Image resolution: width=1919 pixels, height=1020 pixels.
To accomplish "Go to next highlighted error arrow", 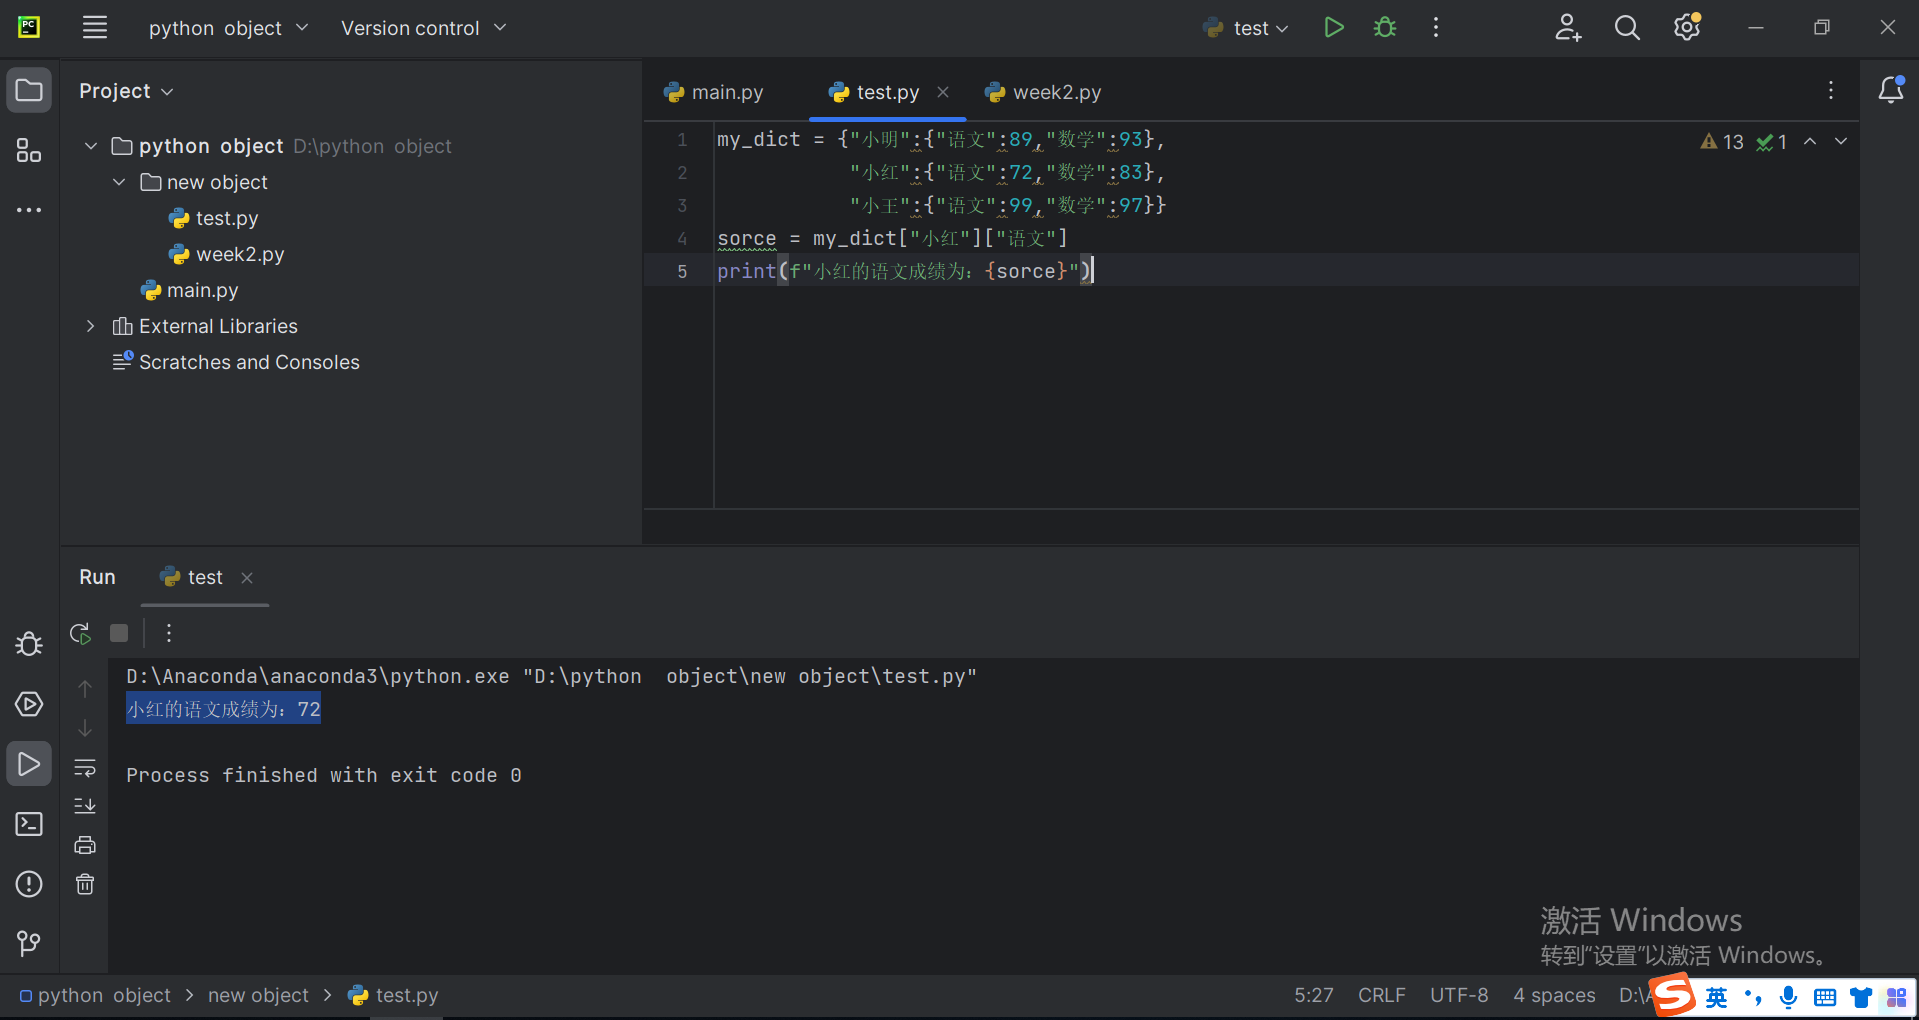I will [x=1841, y=142].
